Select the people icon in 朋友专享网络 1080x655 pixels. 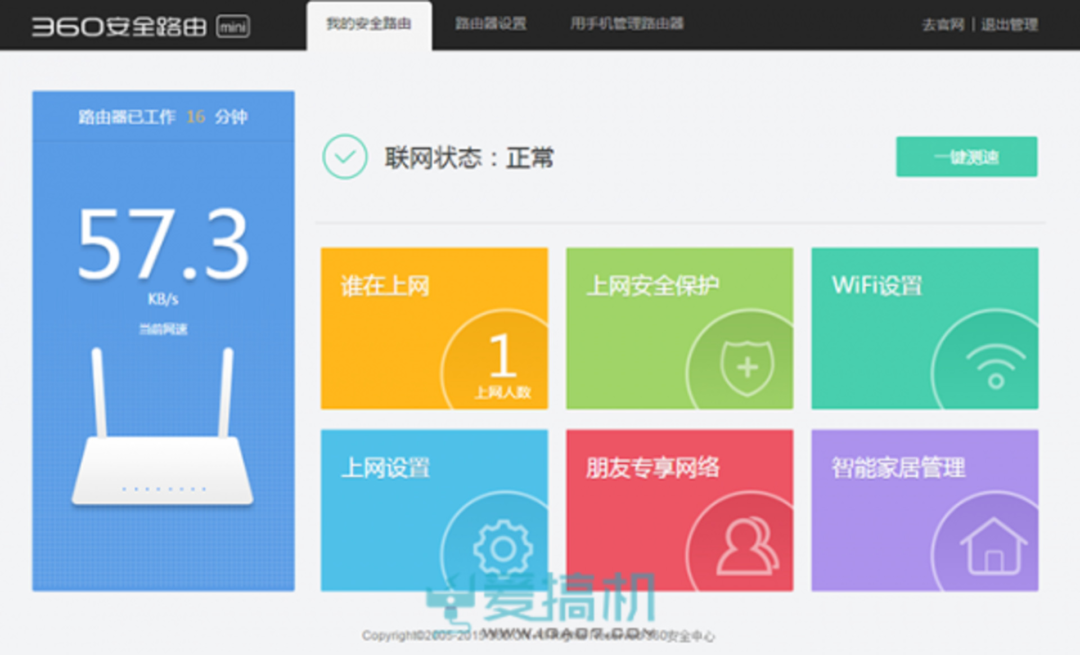[x=747, y=547]
